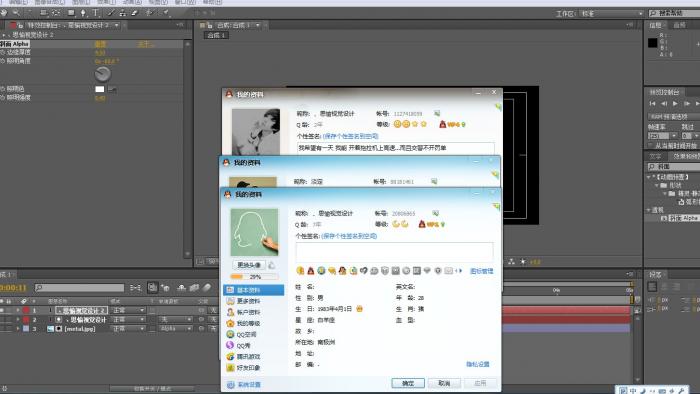Open the workspace dropdown at top right
This screenshot has height=394, width=700.
click(x=612, y=14)
